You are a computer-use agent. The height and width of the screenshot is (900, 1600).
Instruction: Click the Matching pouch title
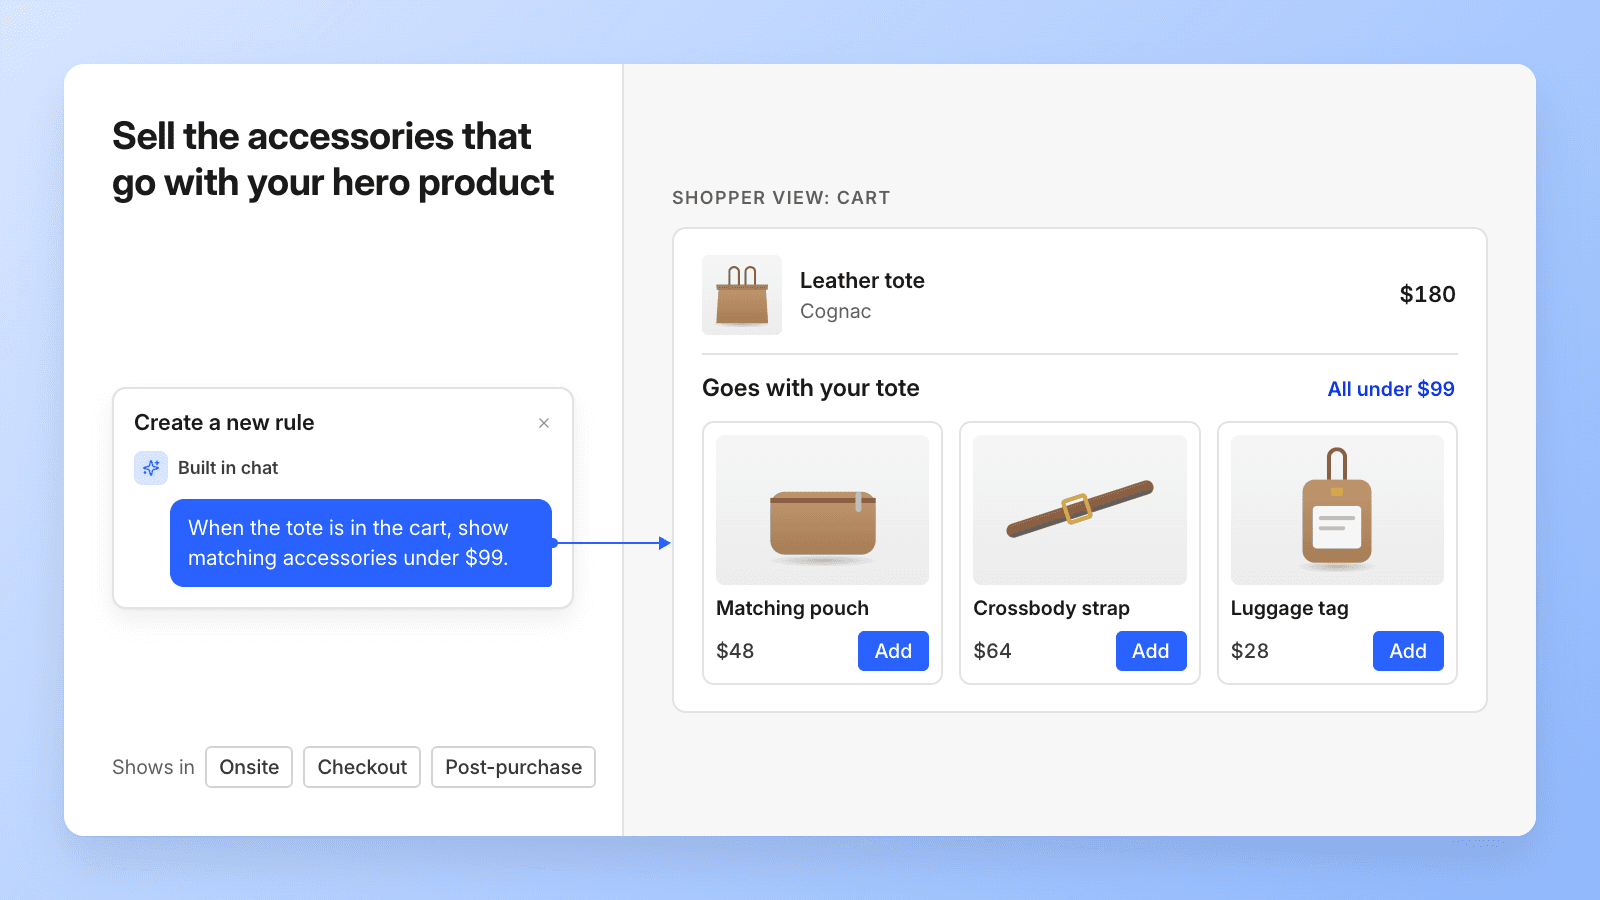[x=792, y=608]
